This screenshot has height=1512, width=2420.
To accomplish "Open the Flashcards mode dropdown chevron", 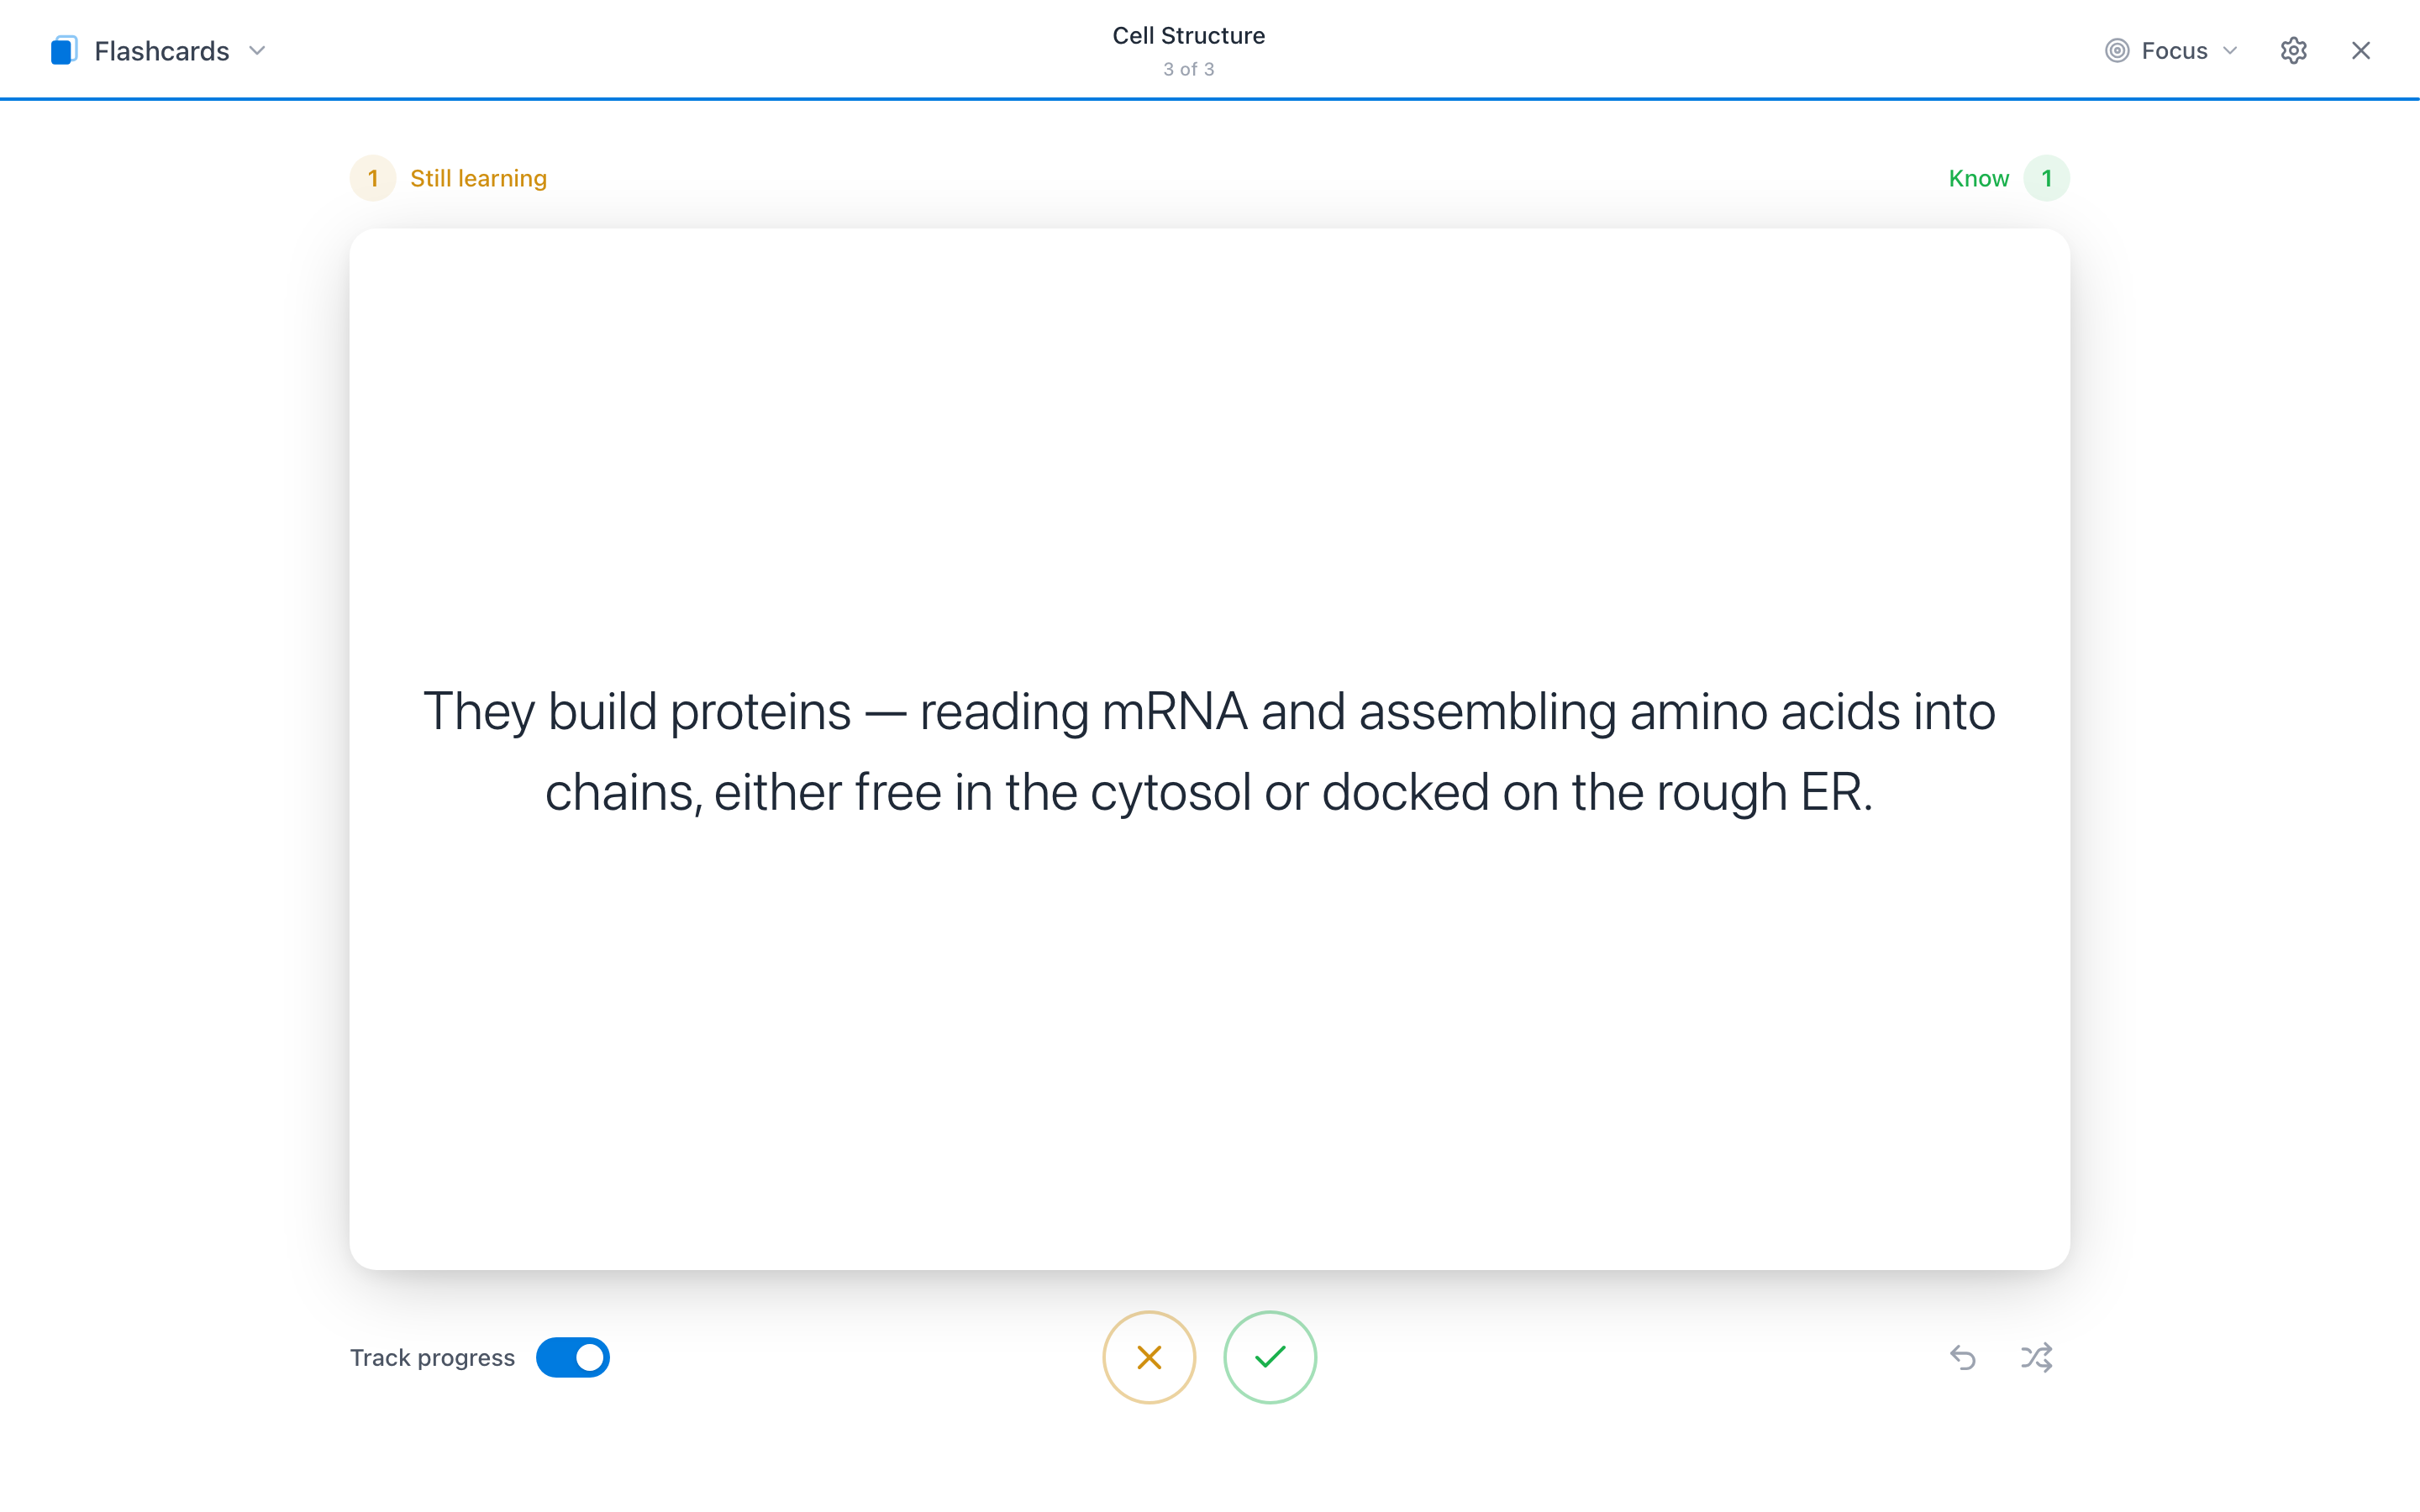I will pos(257,50).
